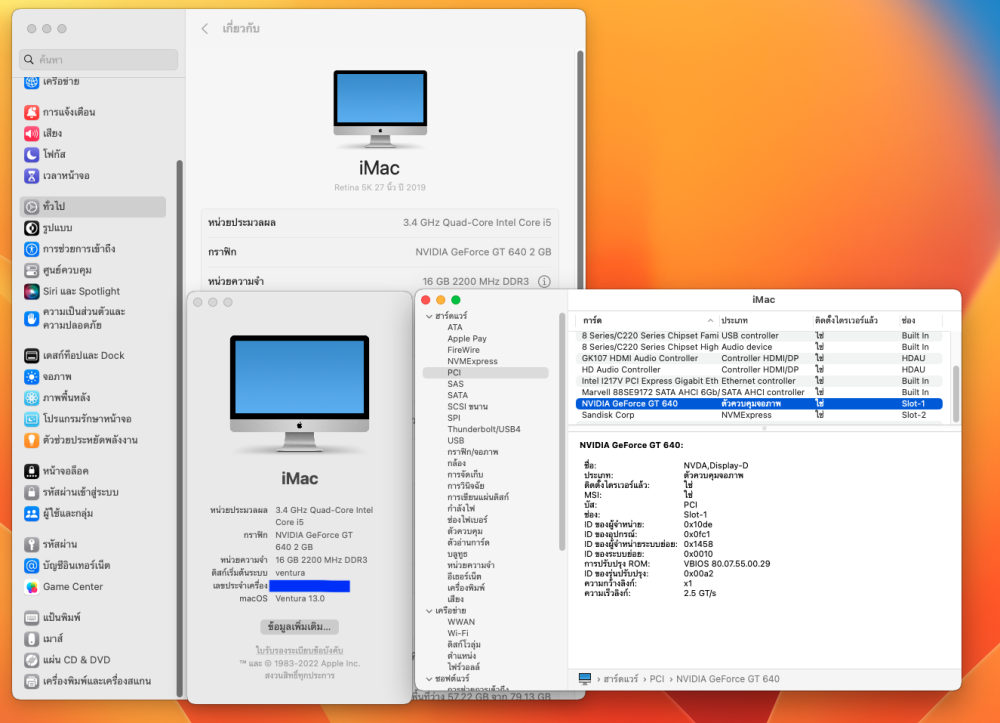Open Keyboard (แป้นพิมพ์) icon in sidebar

pos(31,618)
